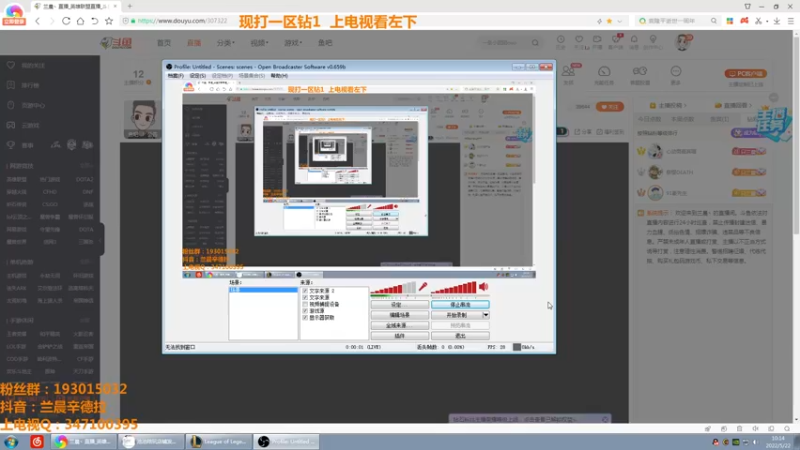800x450 pixels.
Task: Expand the 视频 dropdown in Douyu navigation
Action: tap(259, 43)
